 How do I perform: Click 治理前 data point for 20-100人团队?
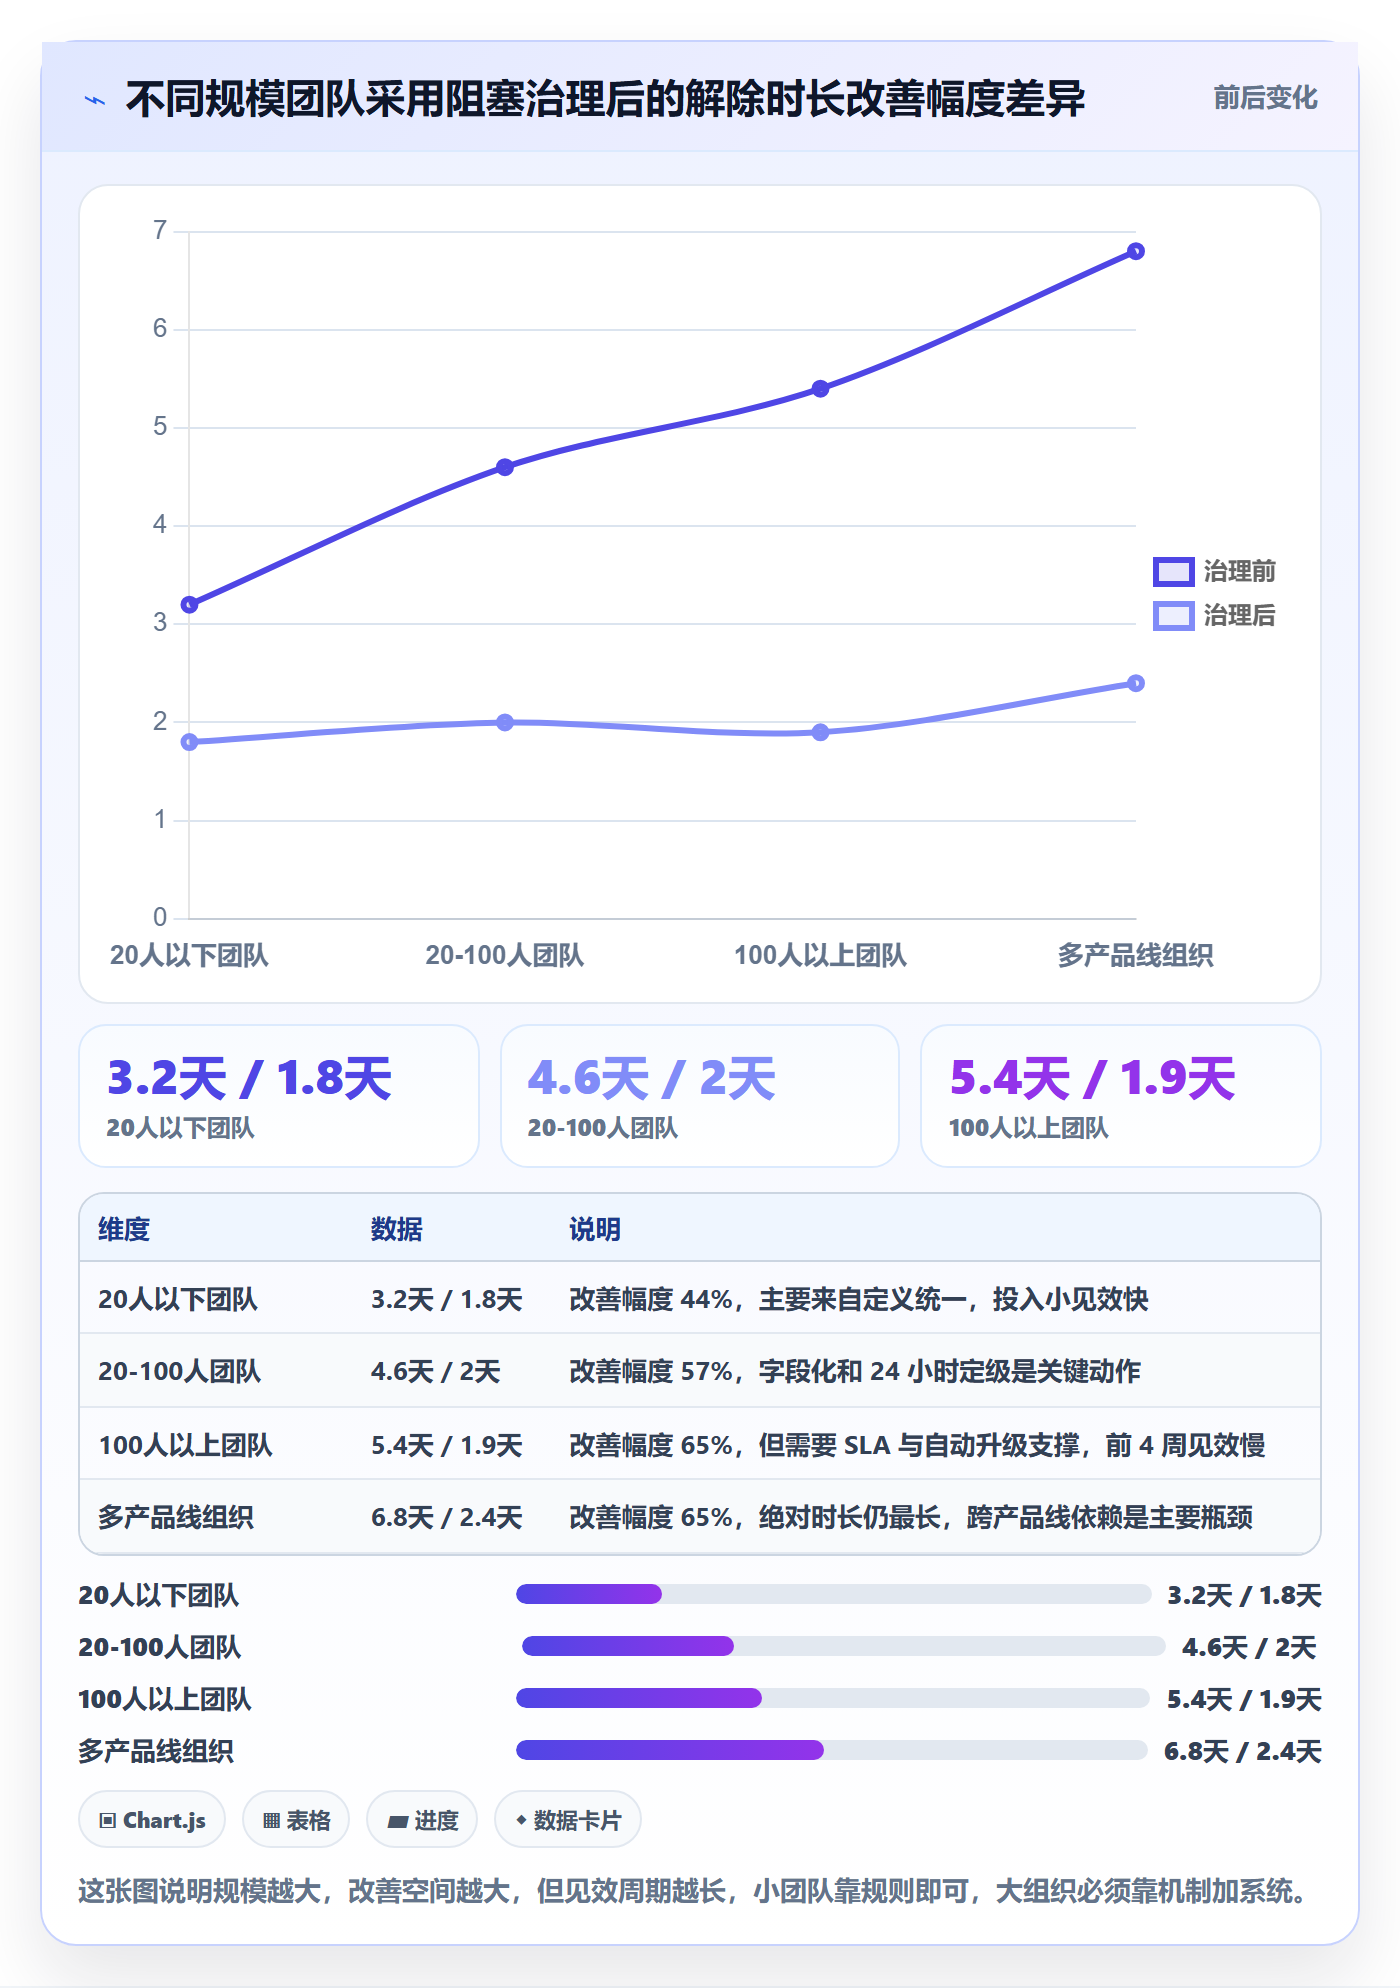pos(505,467)
